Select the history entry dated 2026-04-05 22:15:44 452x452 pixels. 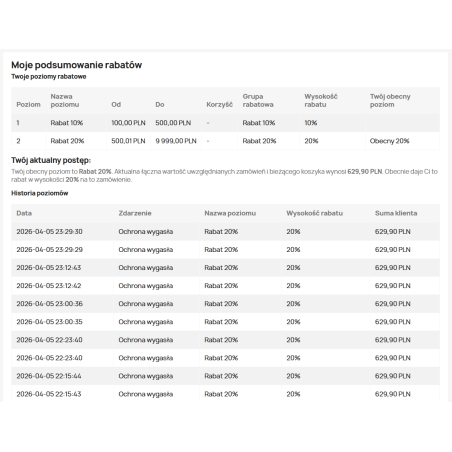tap(225, 376)
